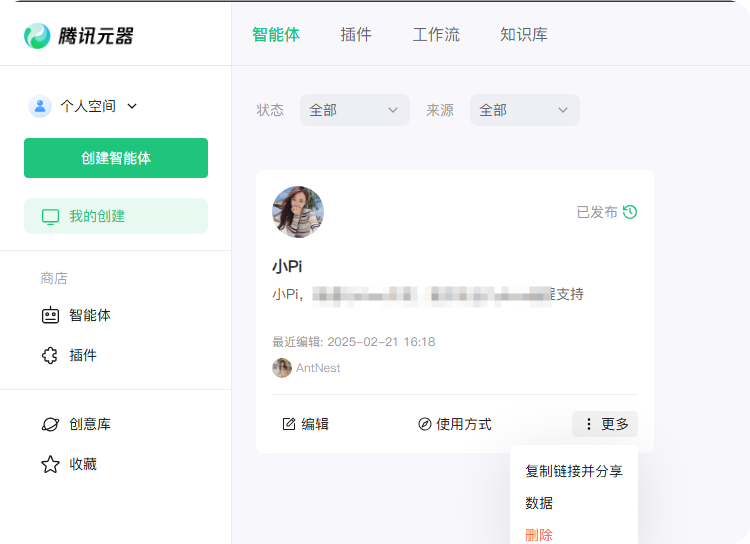Click the 我的创建 monitor icon

point(50,217)
